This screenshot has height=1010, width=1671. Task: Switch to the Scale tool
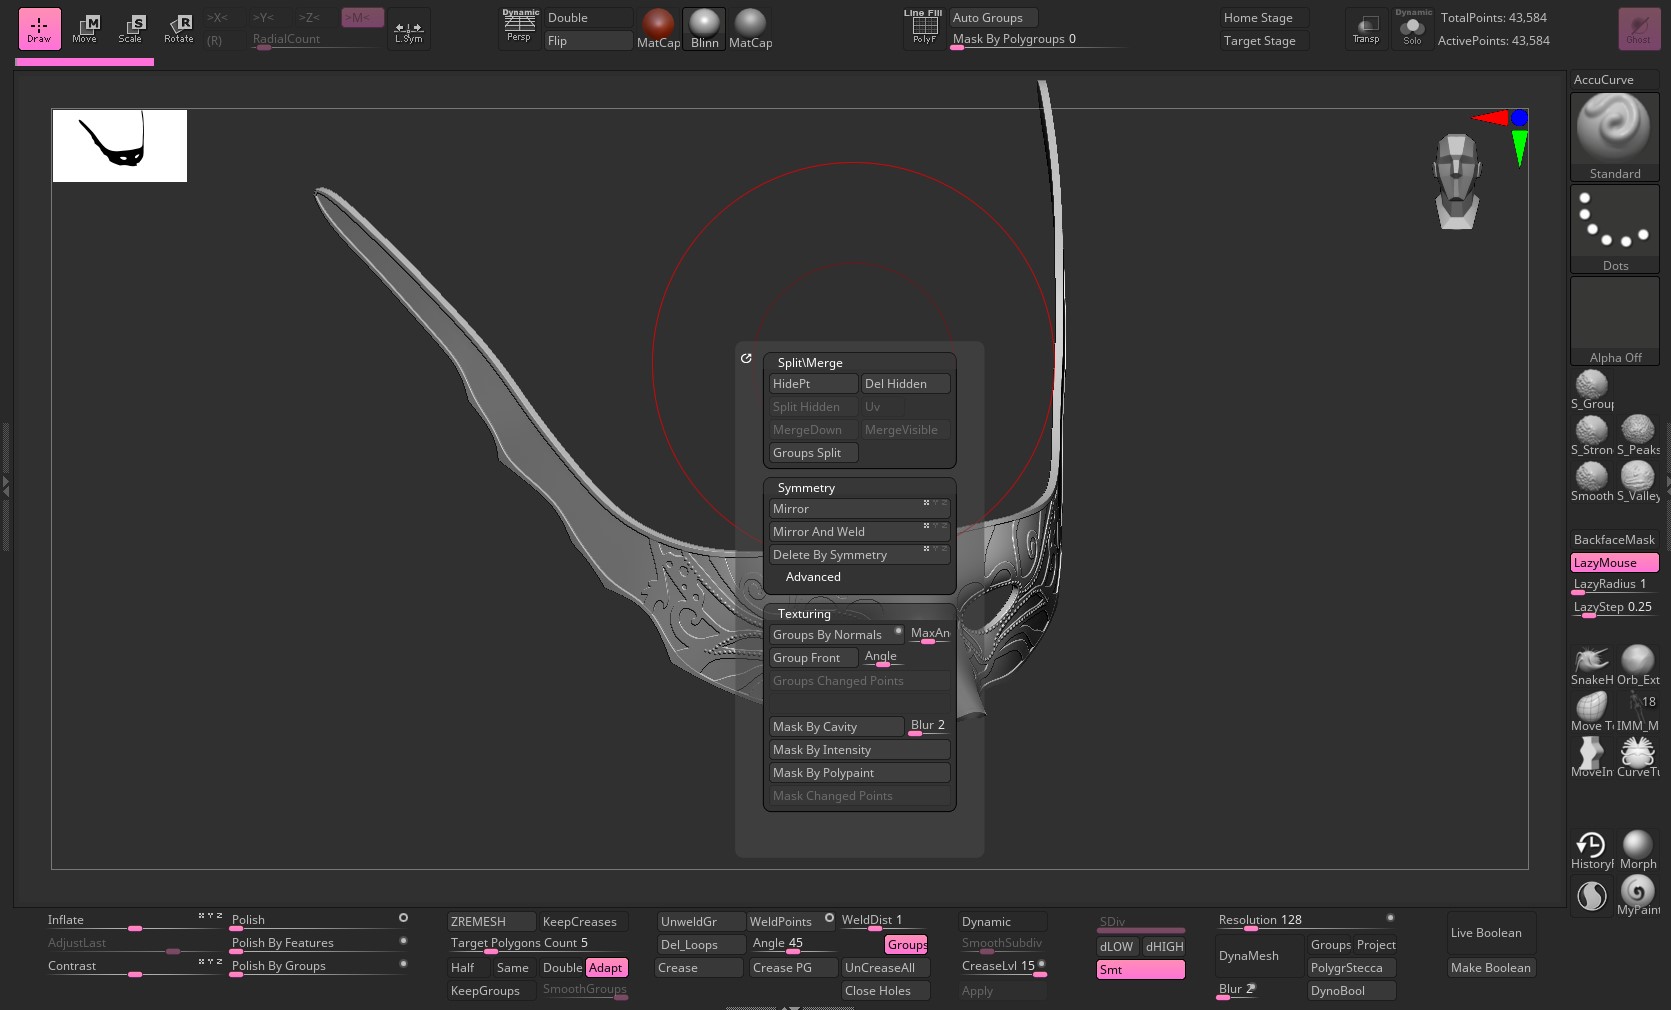131,29
